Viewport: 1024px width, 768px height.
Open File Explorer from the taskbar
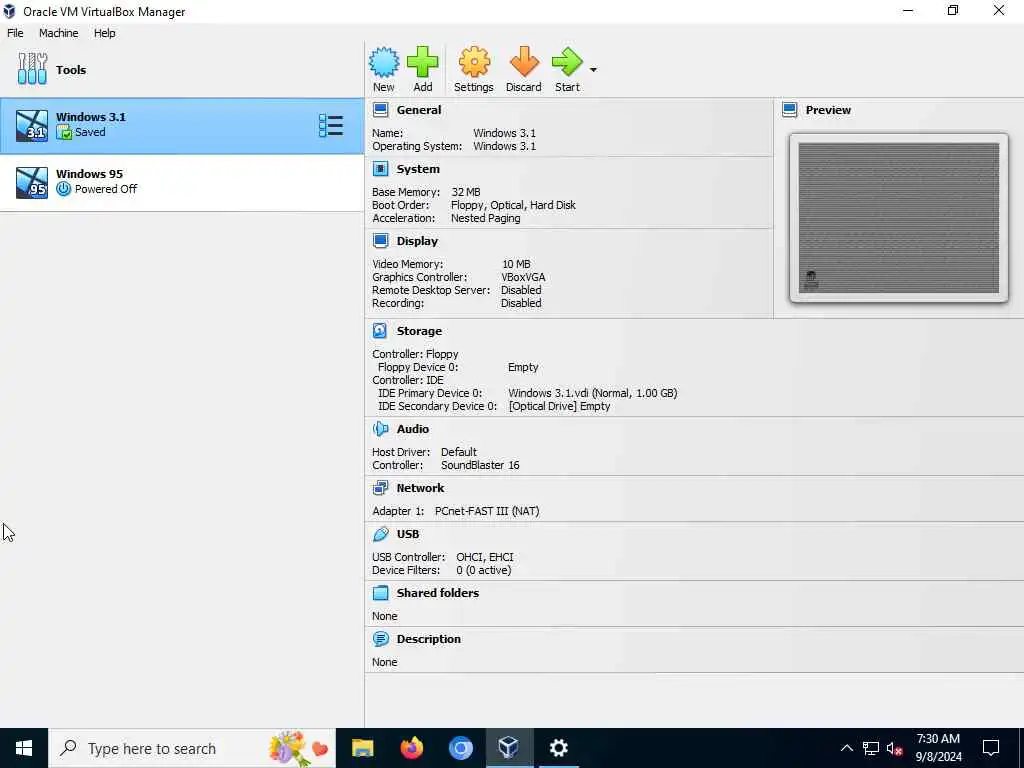[362, 748]
